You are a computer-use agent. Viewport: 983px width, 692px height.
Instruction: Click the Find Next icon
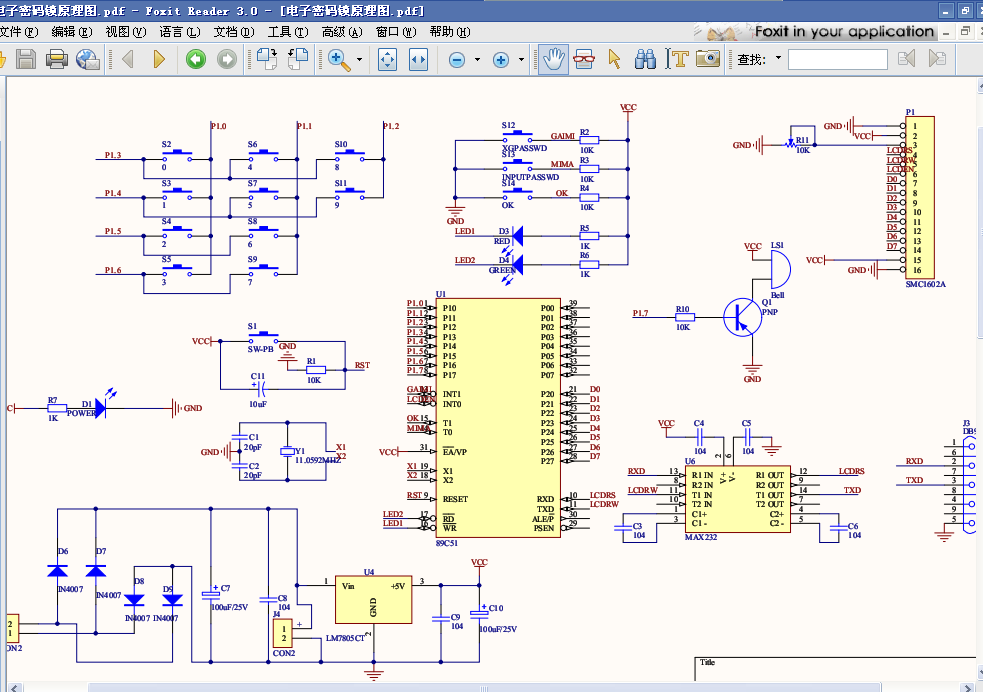[x=937, y=59]
